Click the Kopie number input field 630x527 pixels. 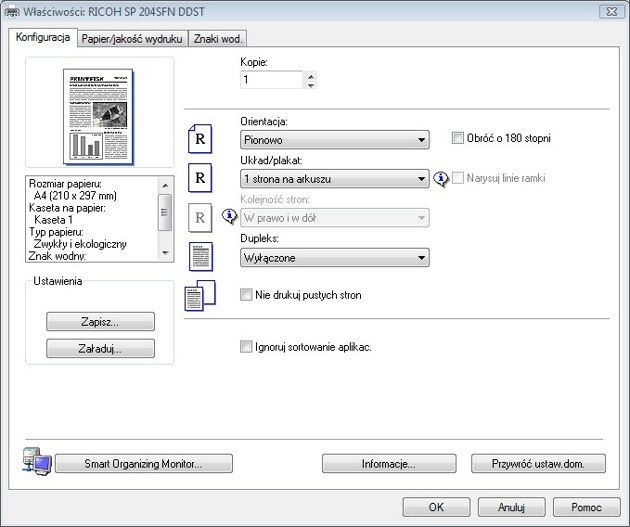[x=272, y=80]
